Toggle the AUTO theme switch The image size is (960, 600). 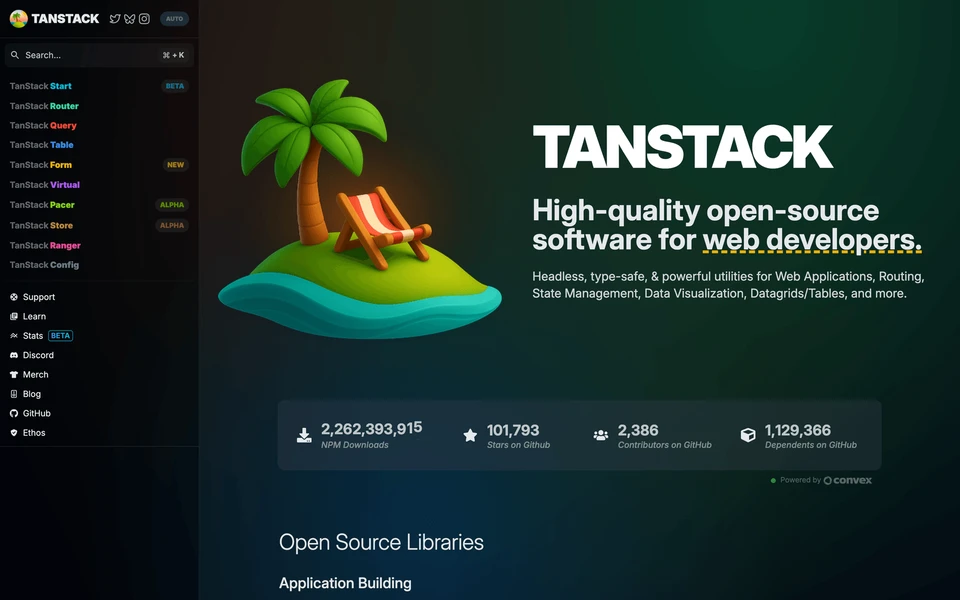click(174, 19)
